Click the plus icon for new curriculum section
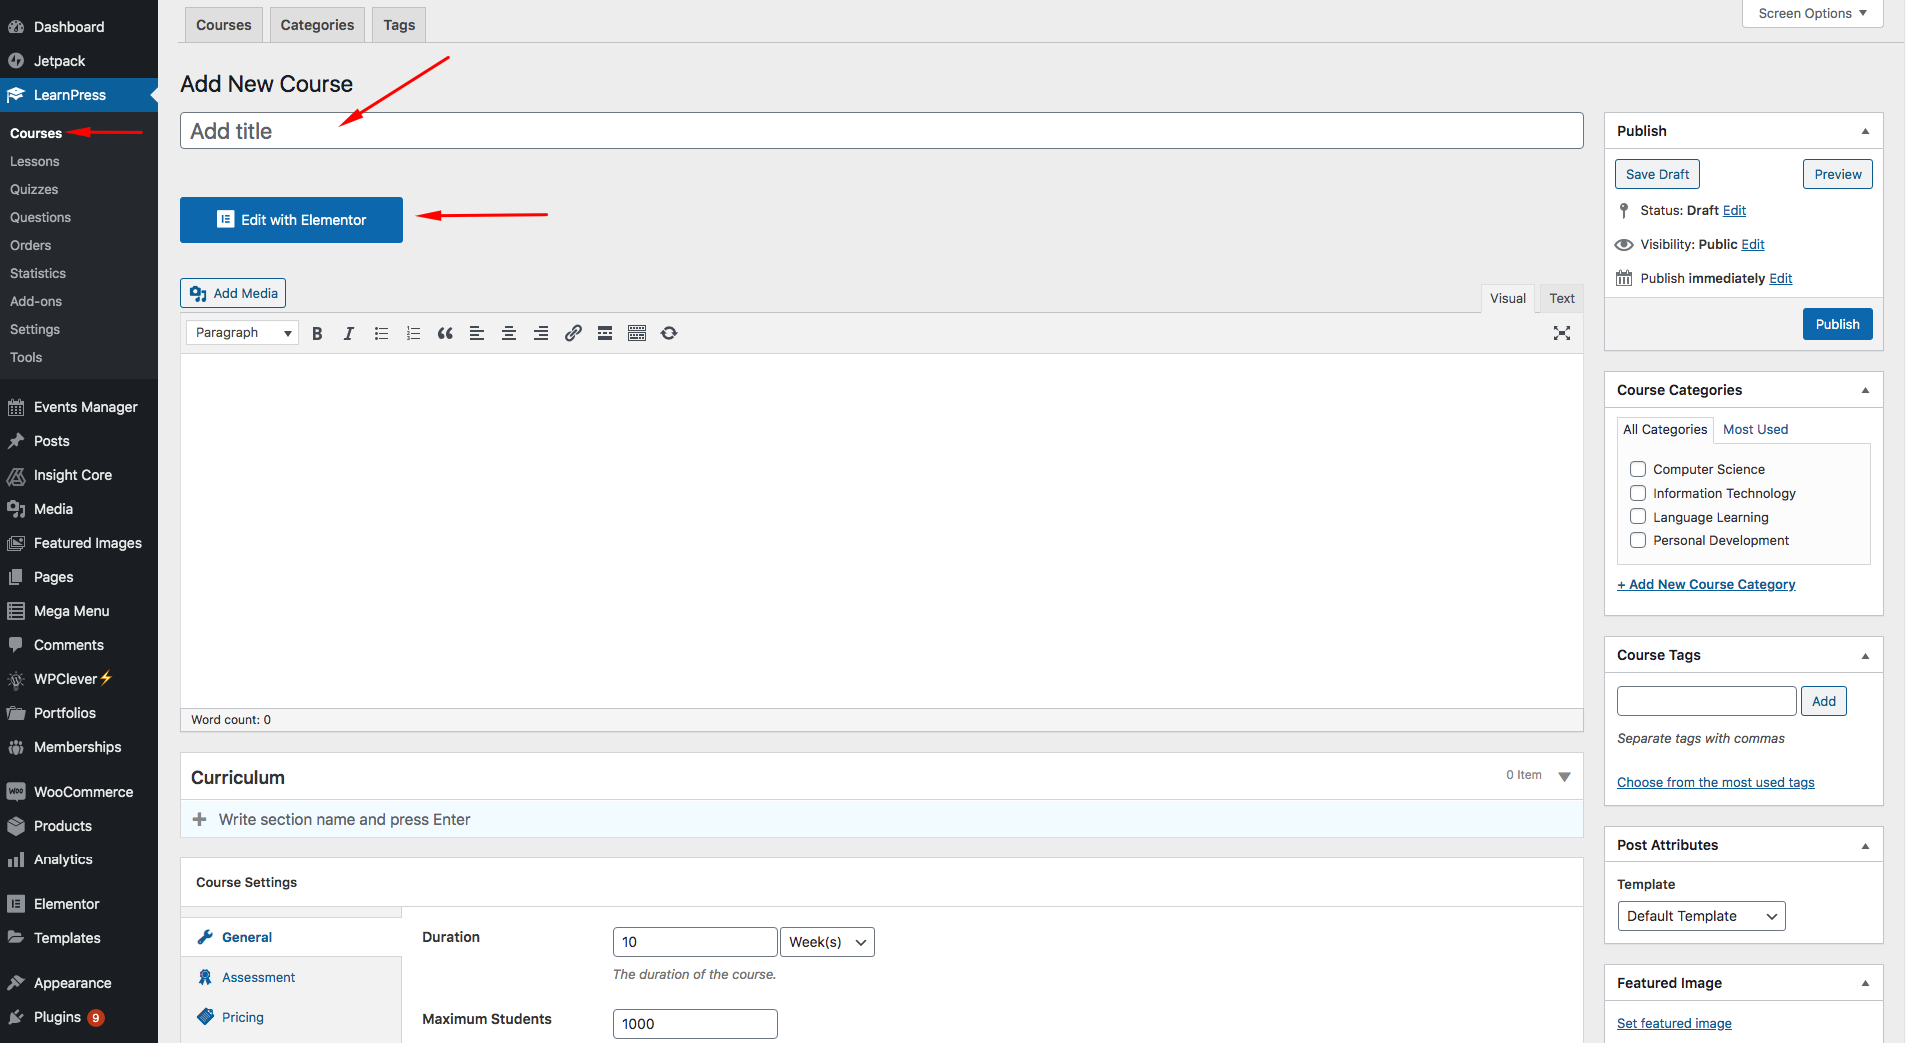 tap(200, 819)
